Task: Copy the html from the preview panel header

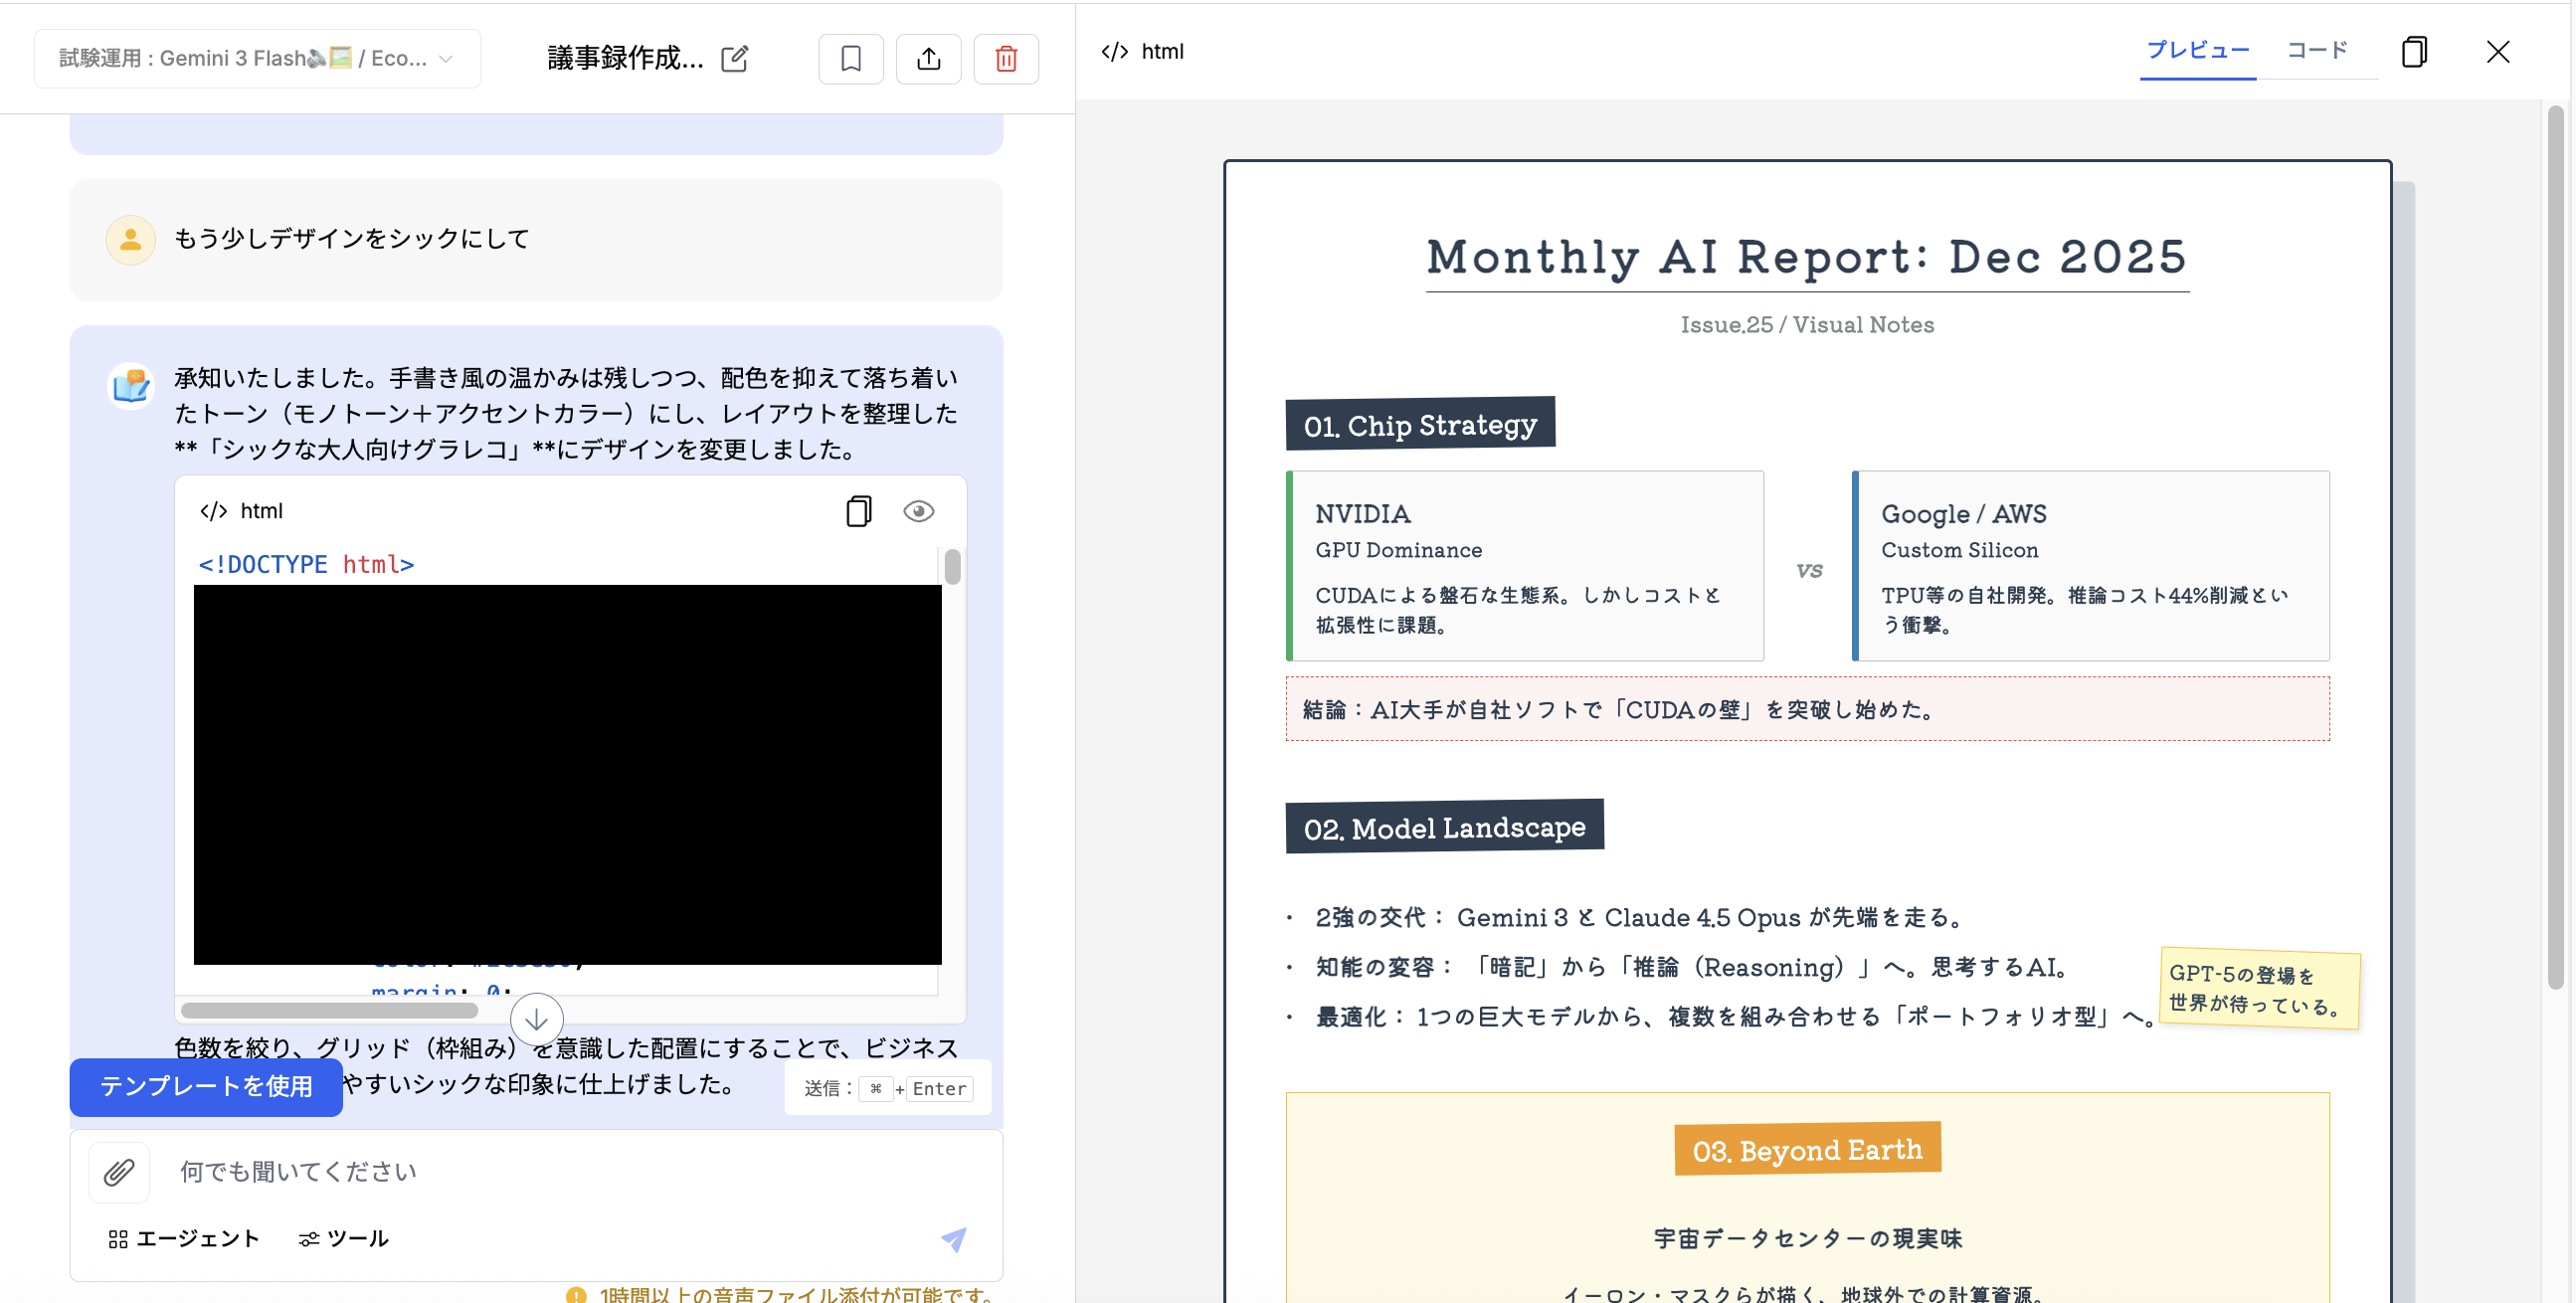Action: pos(2414,52)
